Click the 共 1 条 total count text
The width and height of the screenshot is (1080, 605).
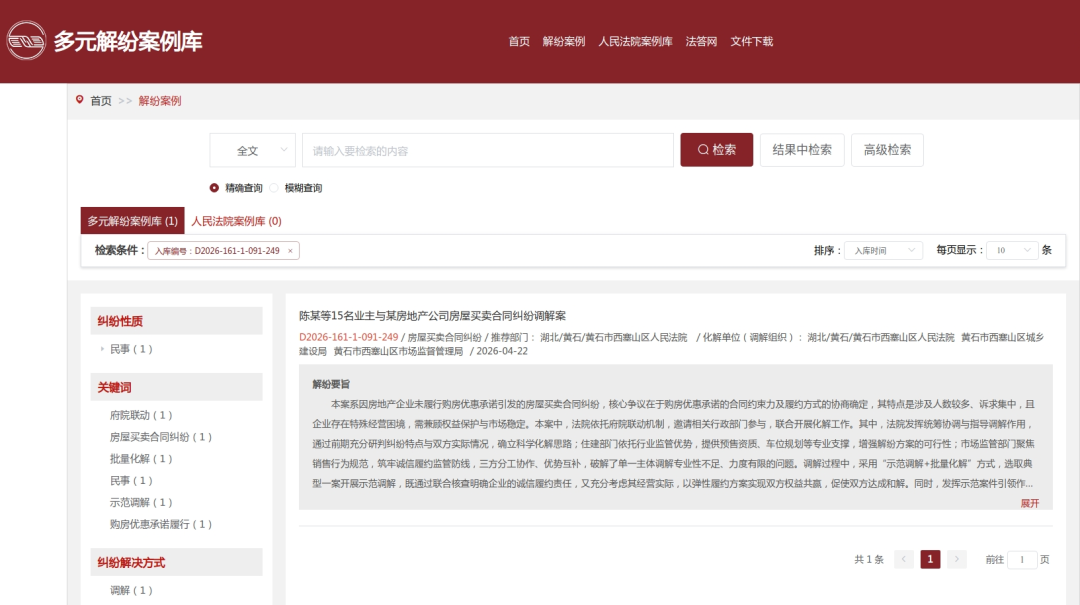pyautogui.click(x=869, y=560)
